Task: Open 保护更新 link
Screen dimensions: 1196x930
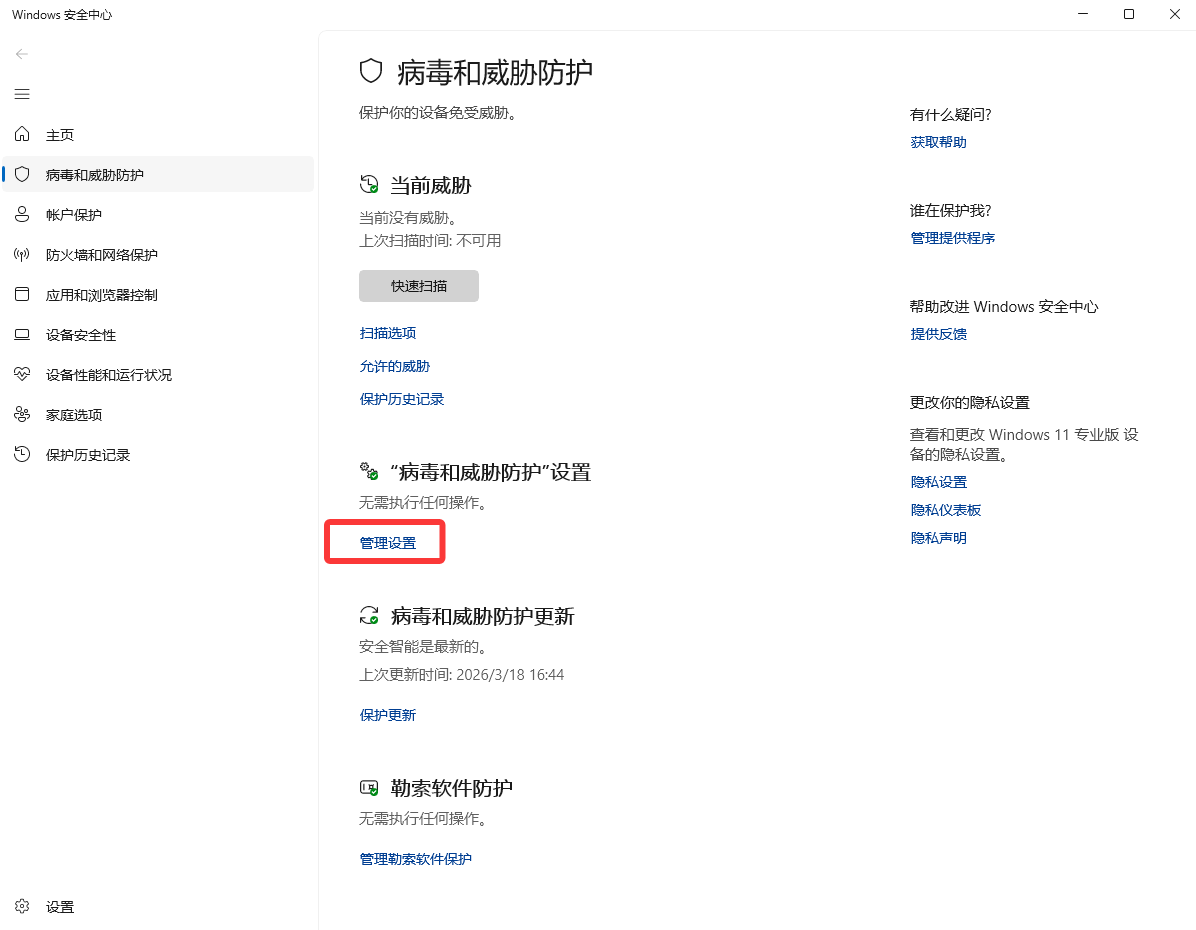Action: coord(387,715)
